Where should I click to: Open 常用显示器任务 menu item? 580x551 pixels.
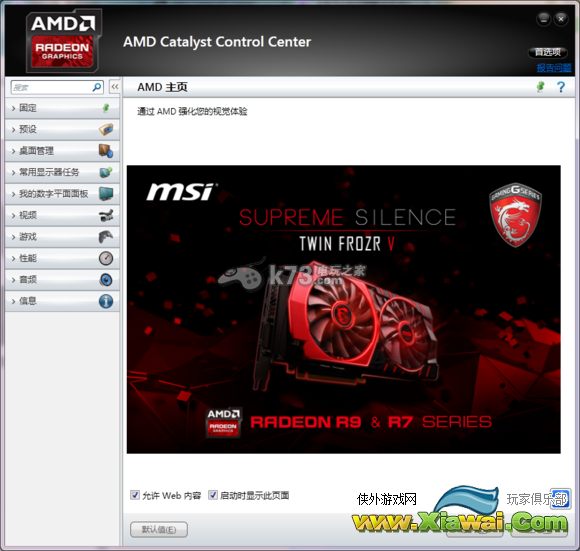62,172
